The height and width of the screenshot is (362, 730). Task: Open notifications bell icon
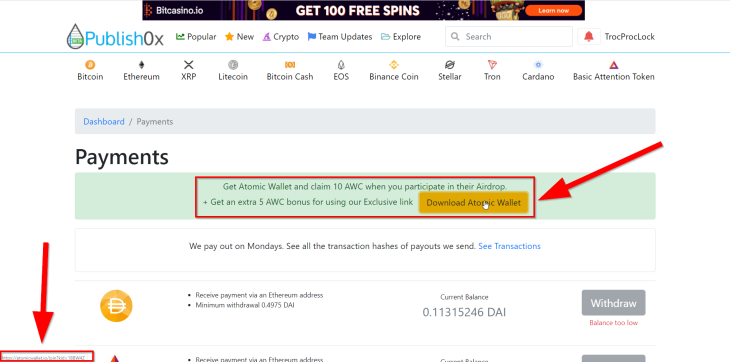click(589, 36)
